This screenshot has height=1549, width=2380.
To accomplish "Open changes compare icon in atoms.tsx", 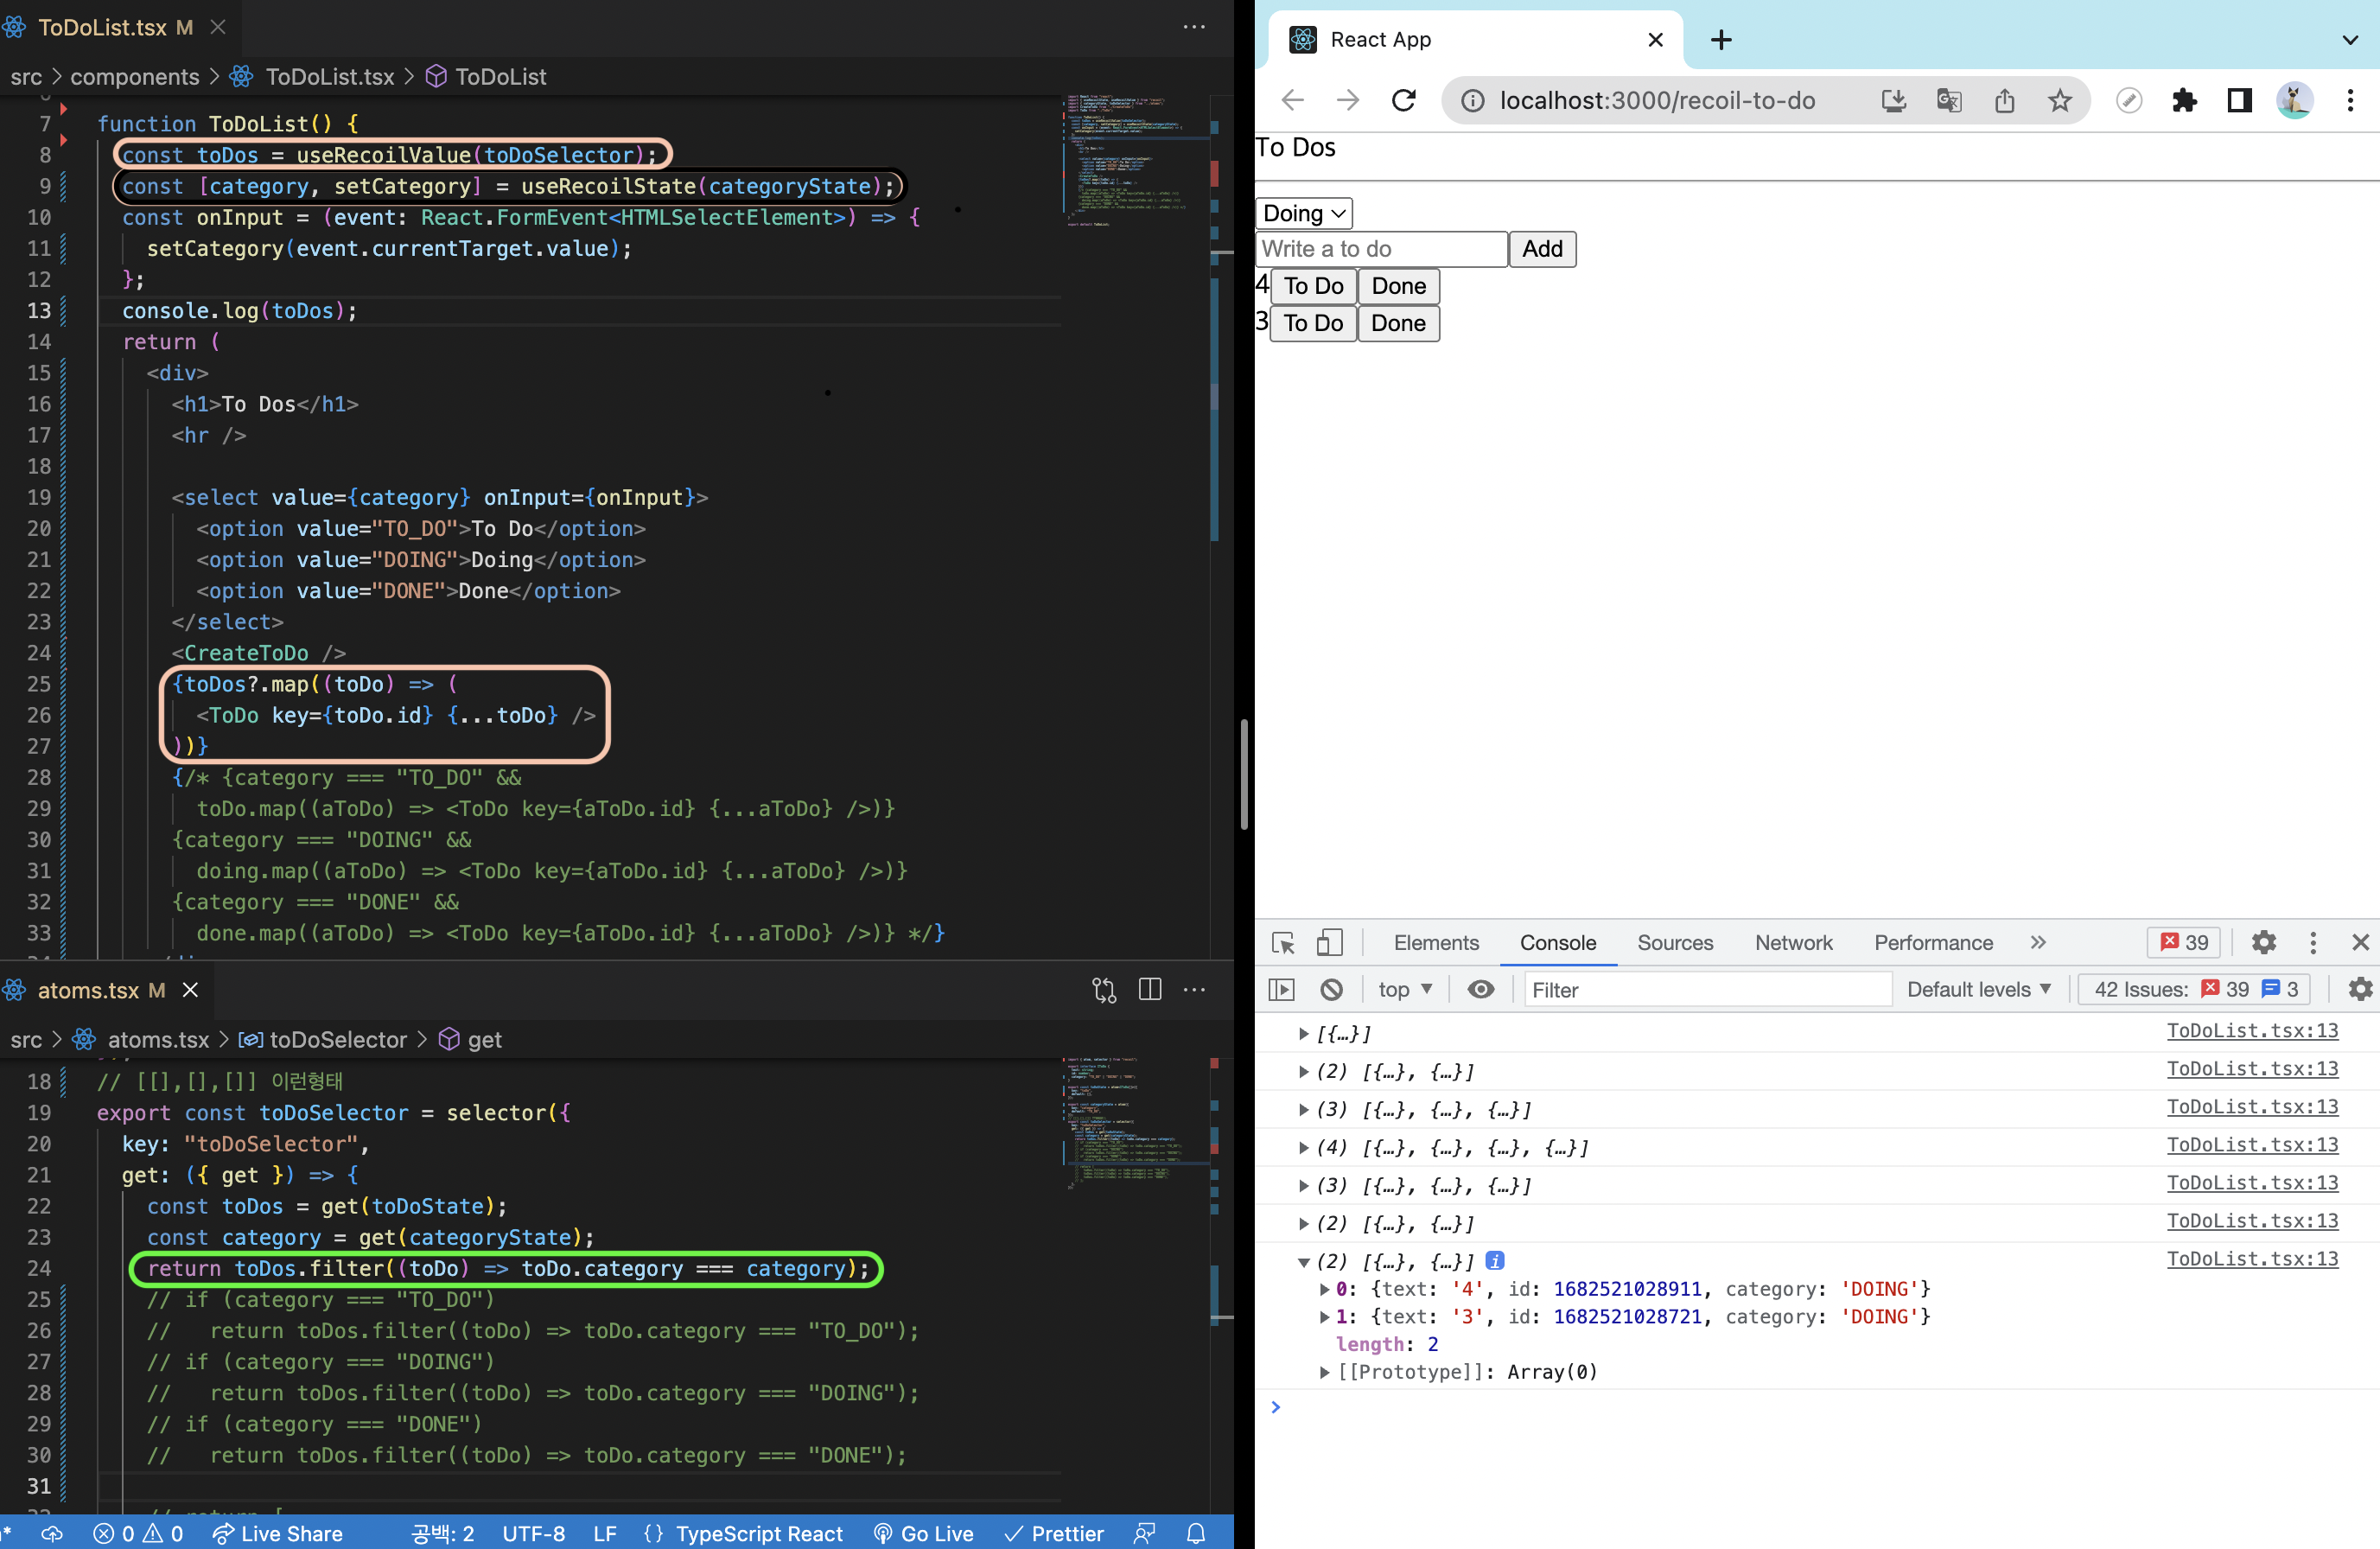I will pos(1104,990).
